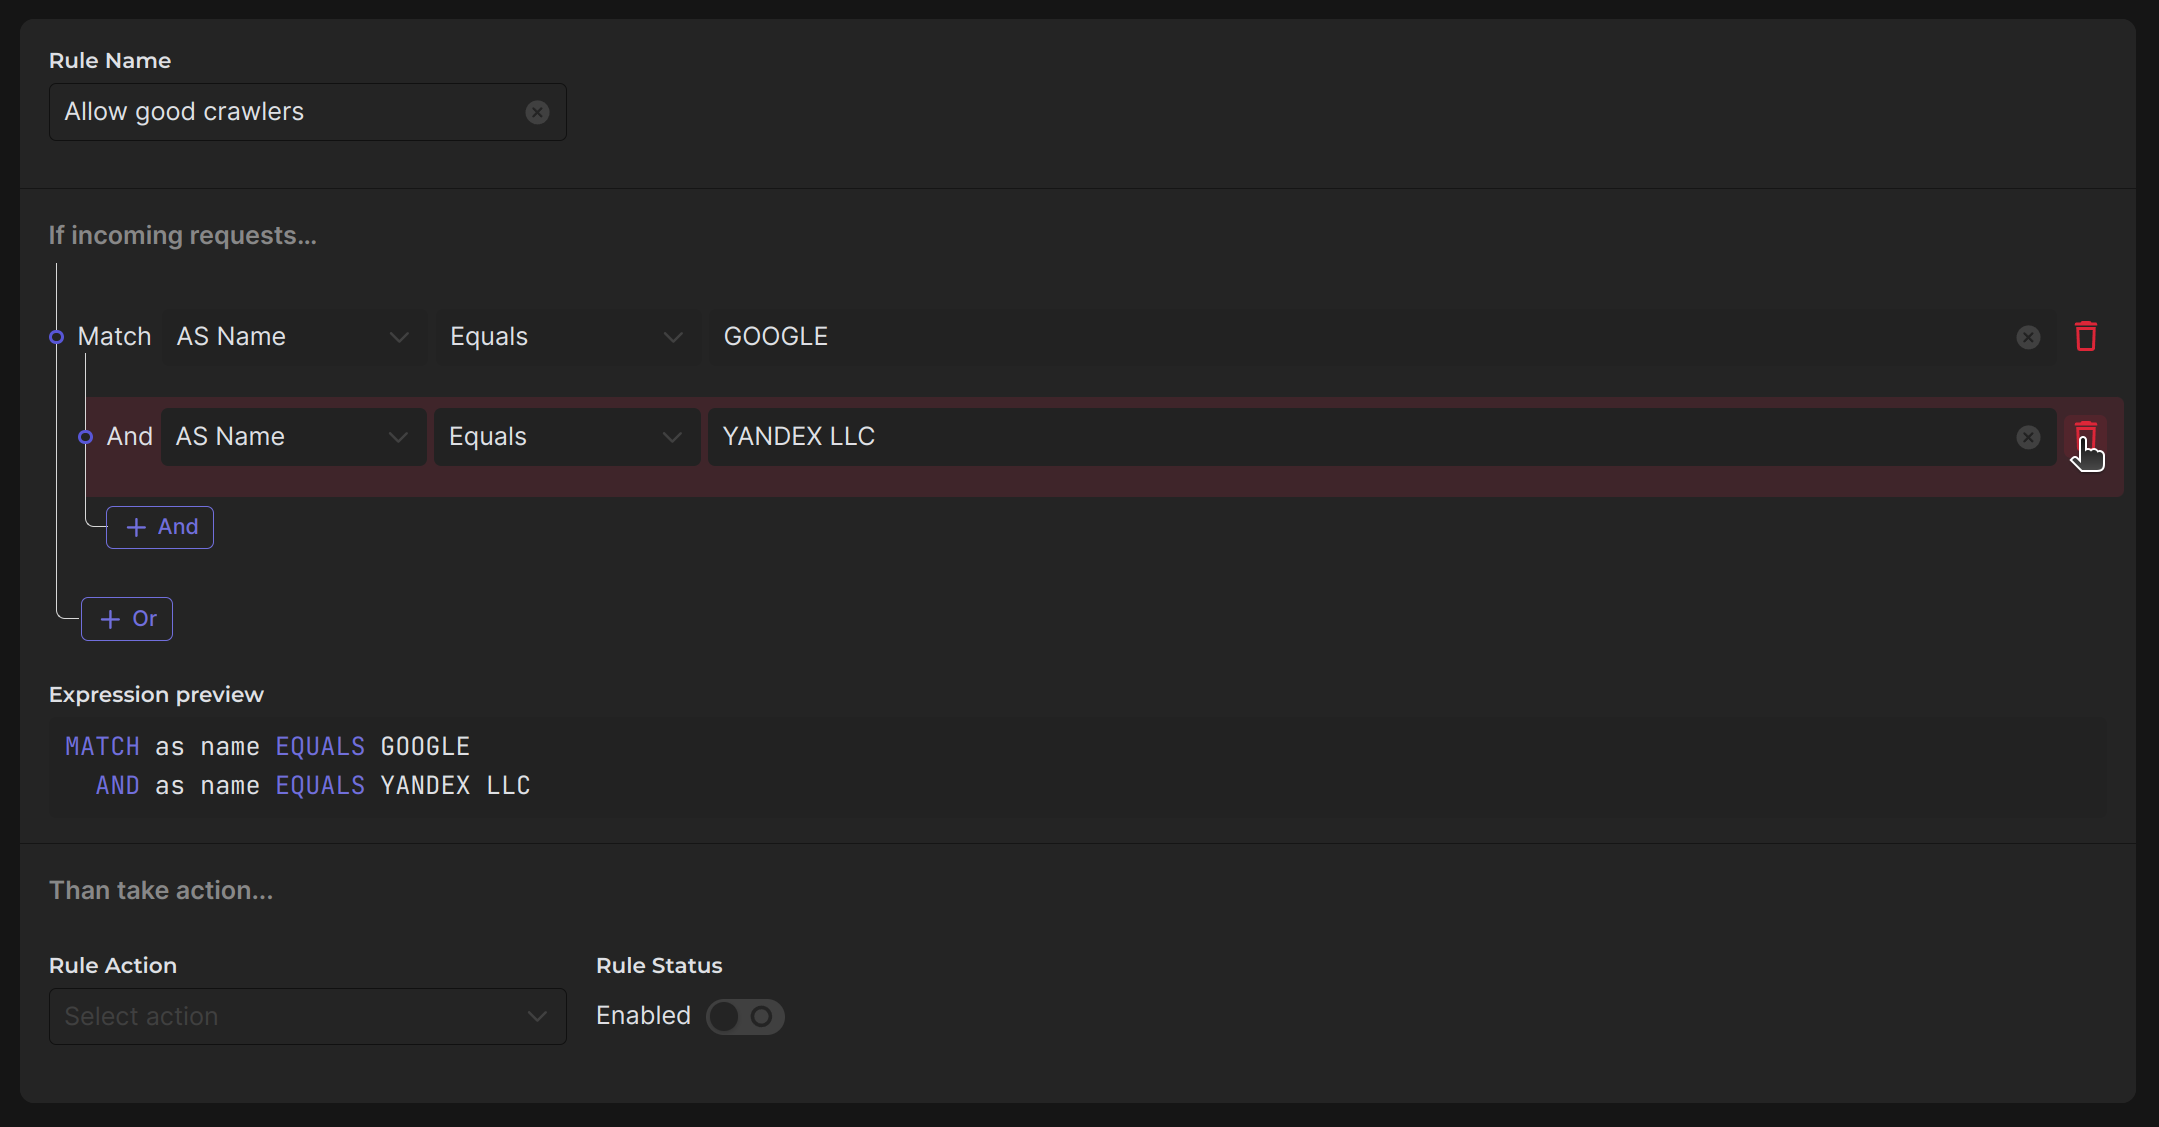Edit the YANDEX LLC value input field

(x=1350, y=437)
